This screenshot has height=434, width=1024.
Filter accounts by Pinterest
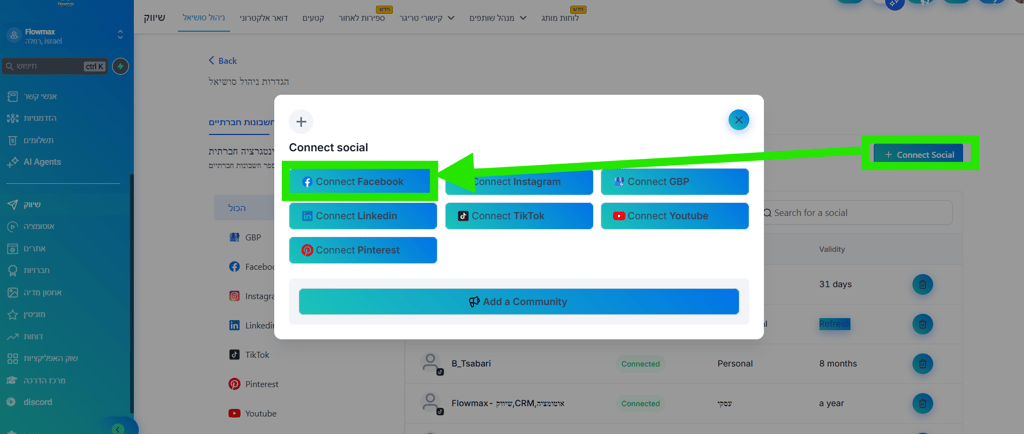[x=252, y=384]
